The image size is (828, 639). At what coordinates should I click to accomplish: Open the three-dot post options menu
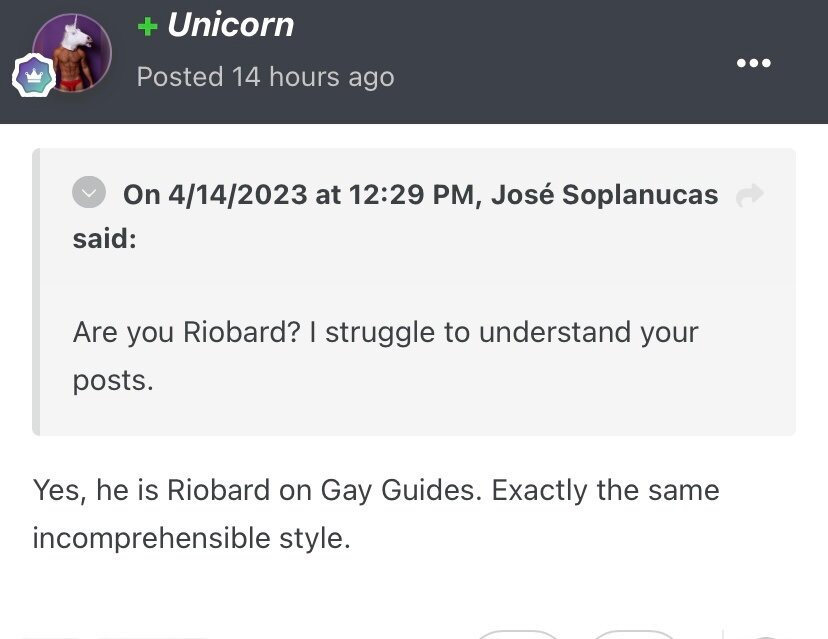point(754,63)
